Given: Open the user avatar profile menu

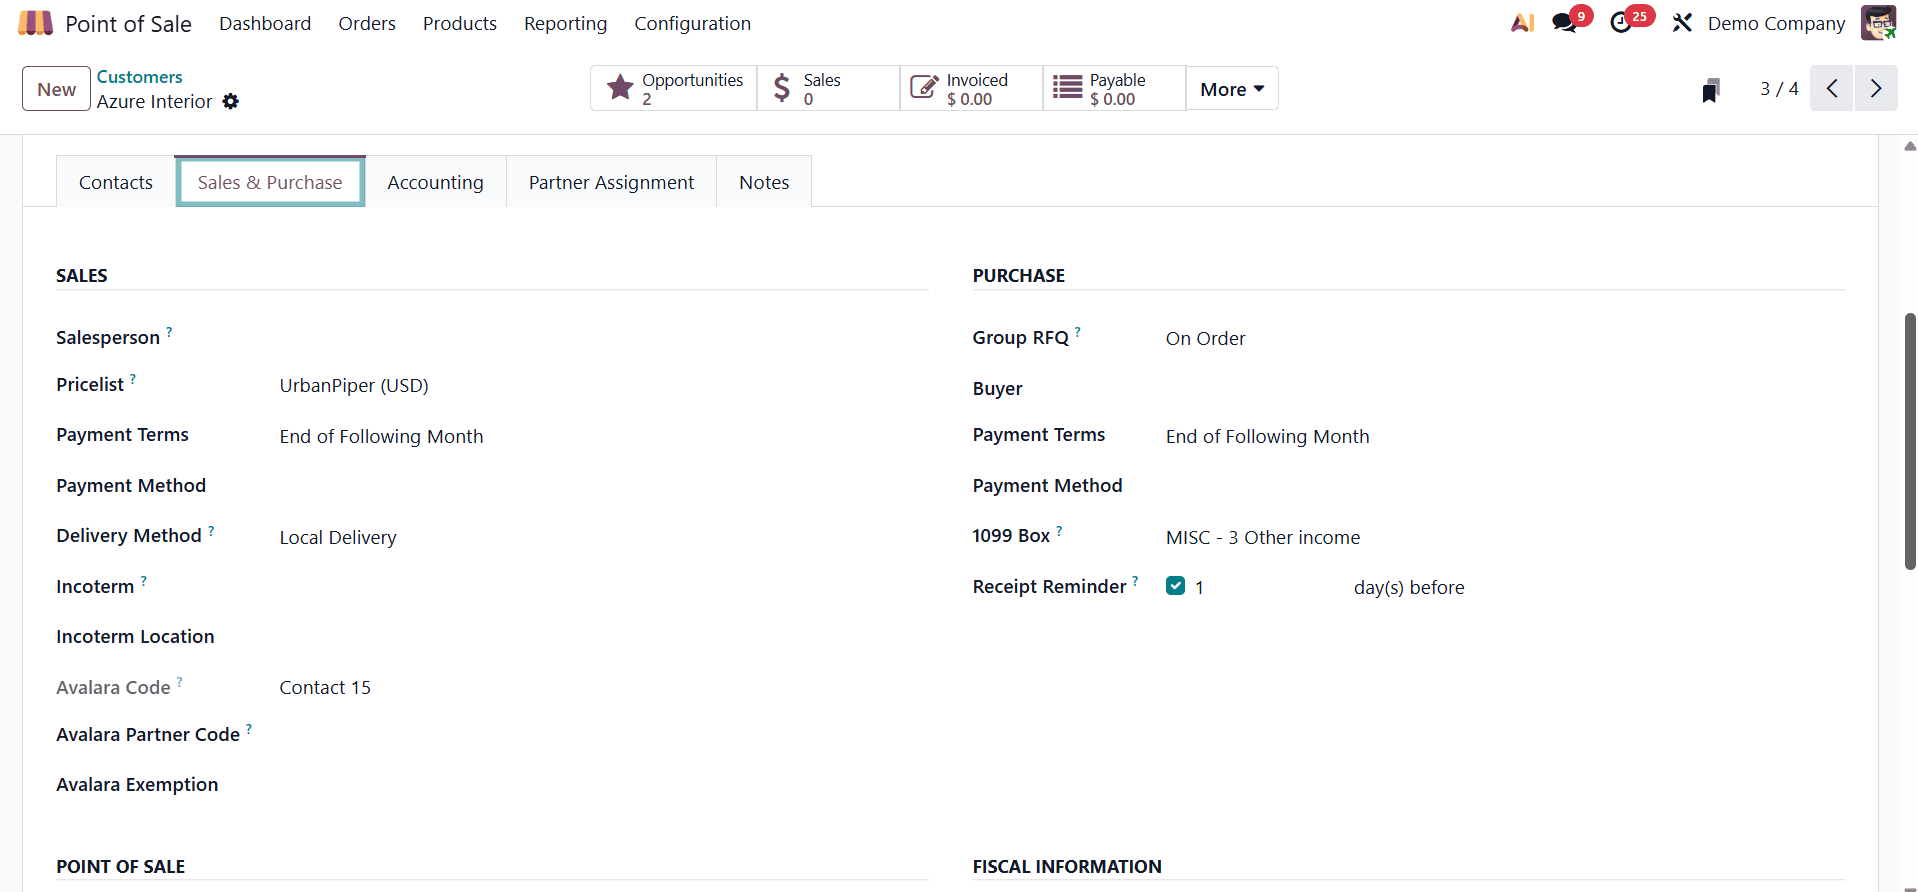Looking at the screenshot, I should pos(1881,22).
